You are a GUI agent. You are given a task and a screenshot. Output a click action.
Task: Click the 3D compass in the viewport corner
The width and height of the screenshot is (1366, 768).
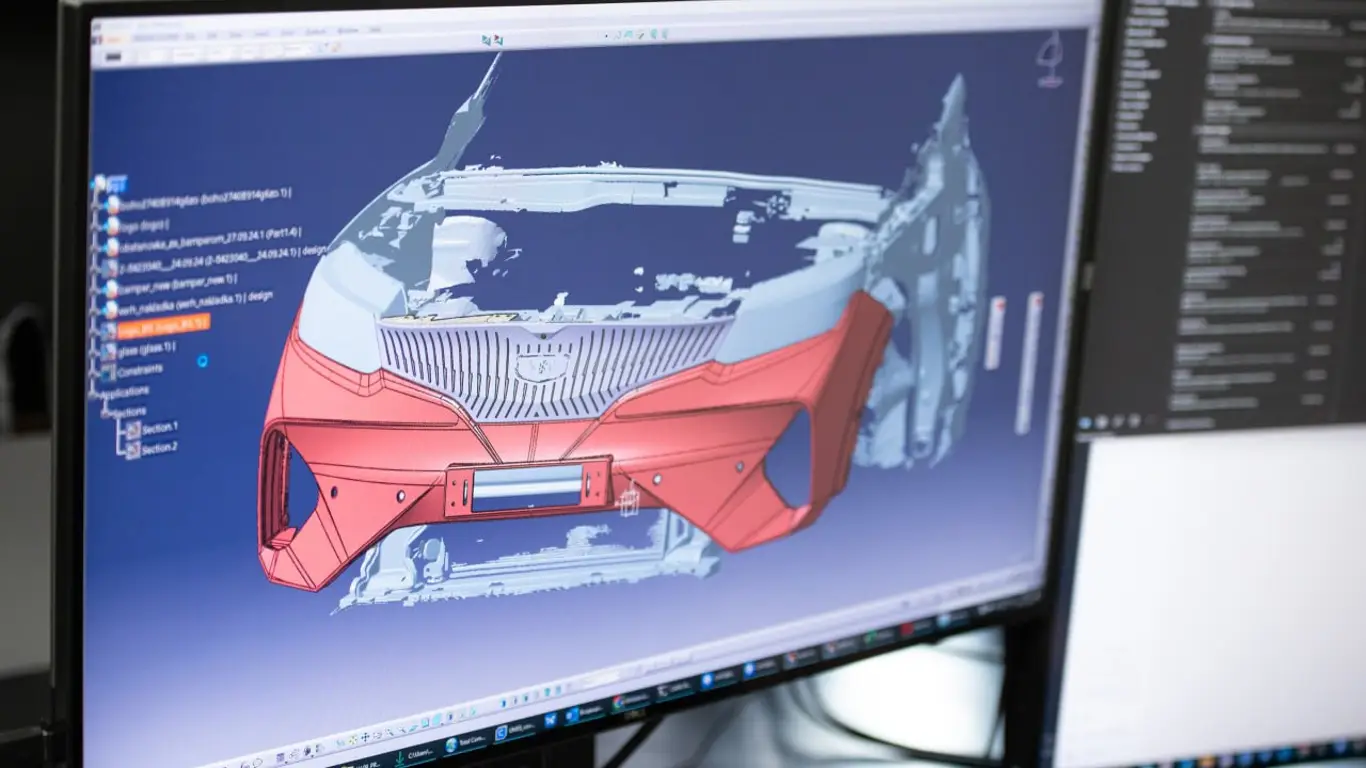click(1049, 55)
